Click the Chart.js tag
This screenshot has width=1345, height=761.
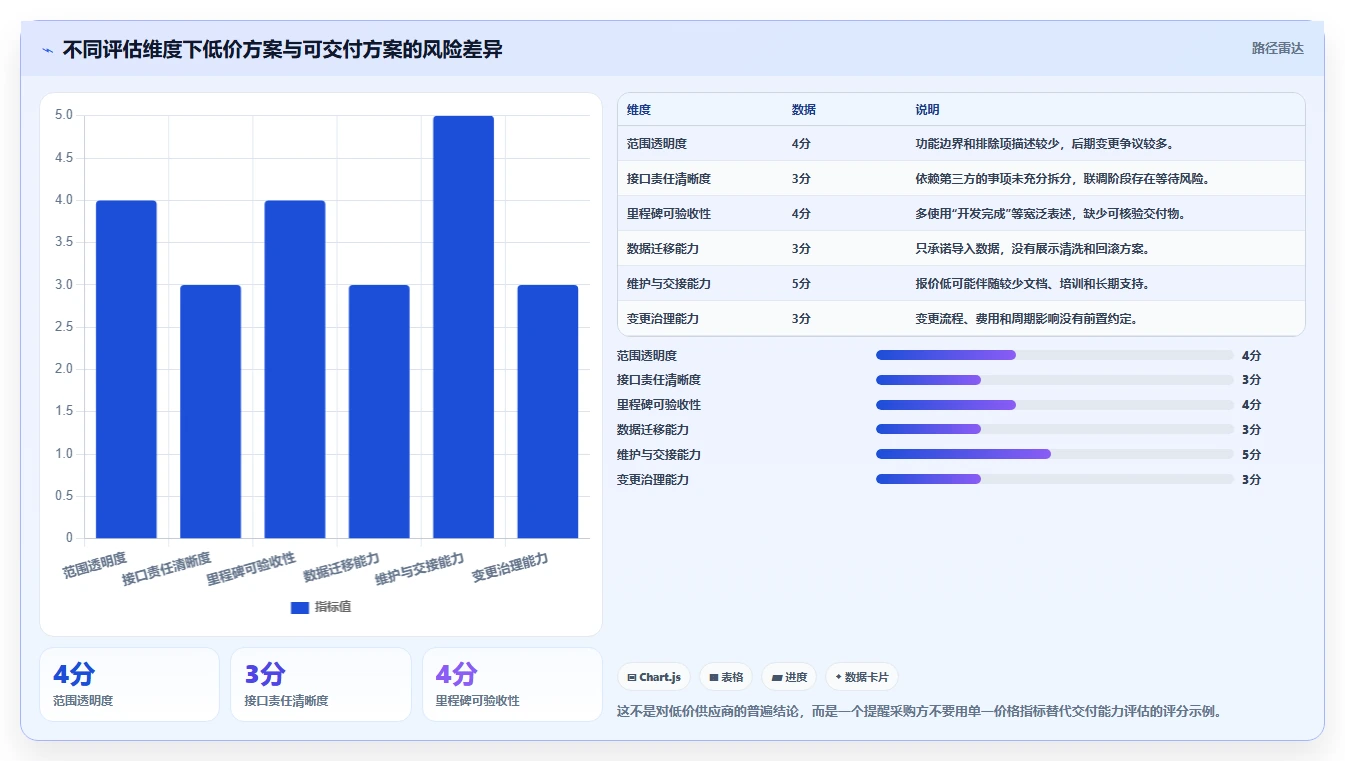[x=654, y=677]
